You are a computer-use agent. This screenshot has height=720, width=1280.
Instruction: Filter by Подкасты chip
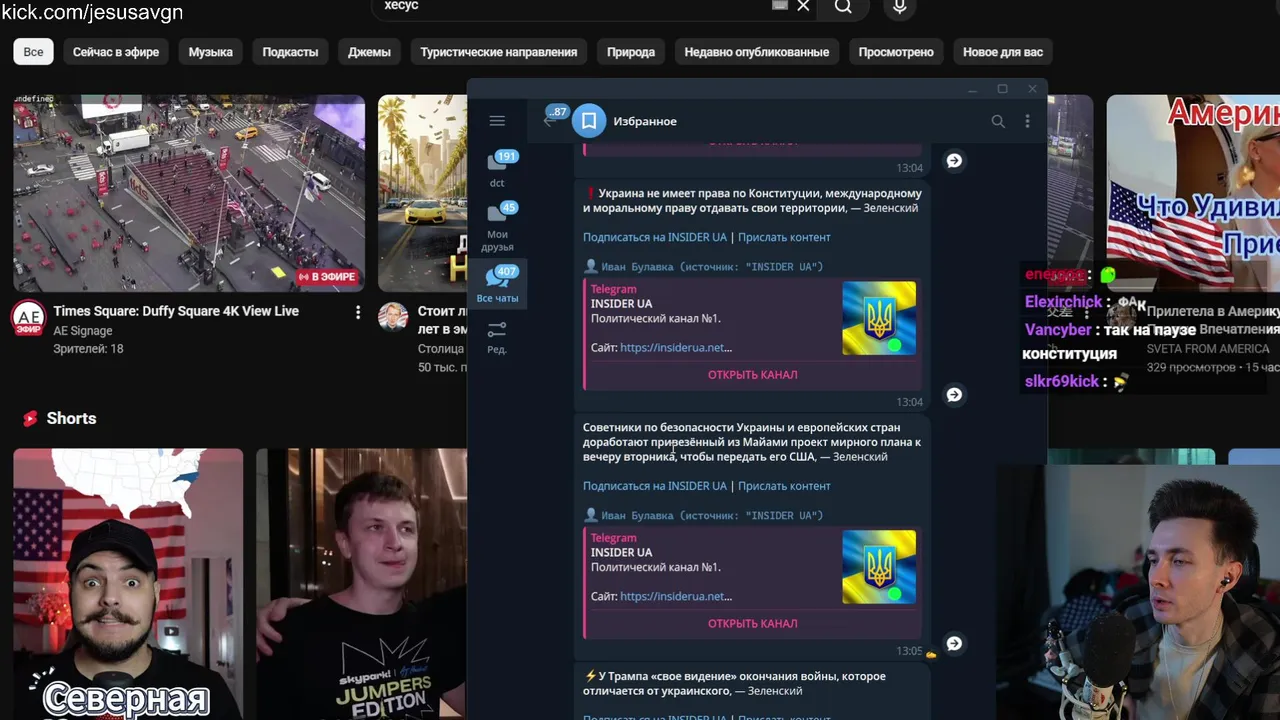pos(290,52)
